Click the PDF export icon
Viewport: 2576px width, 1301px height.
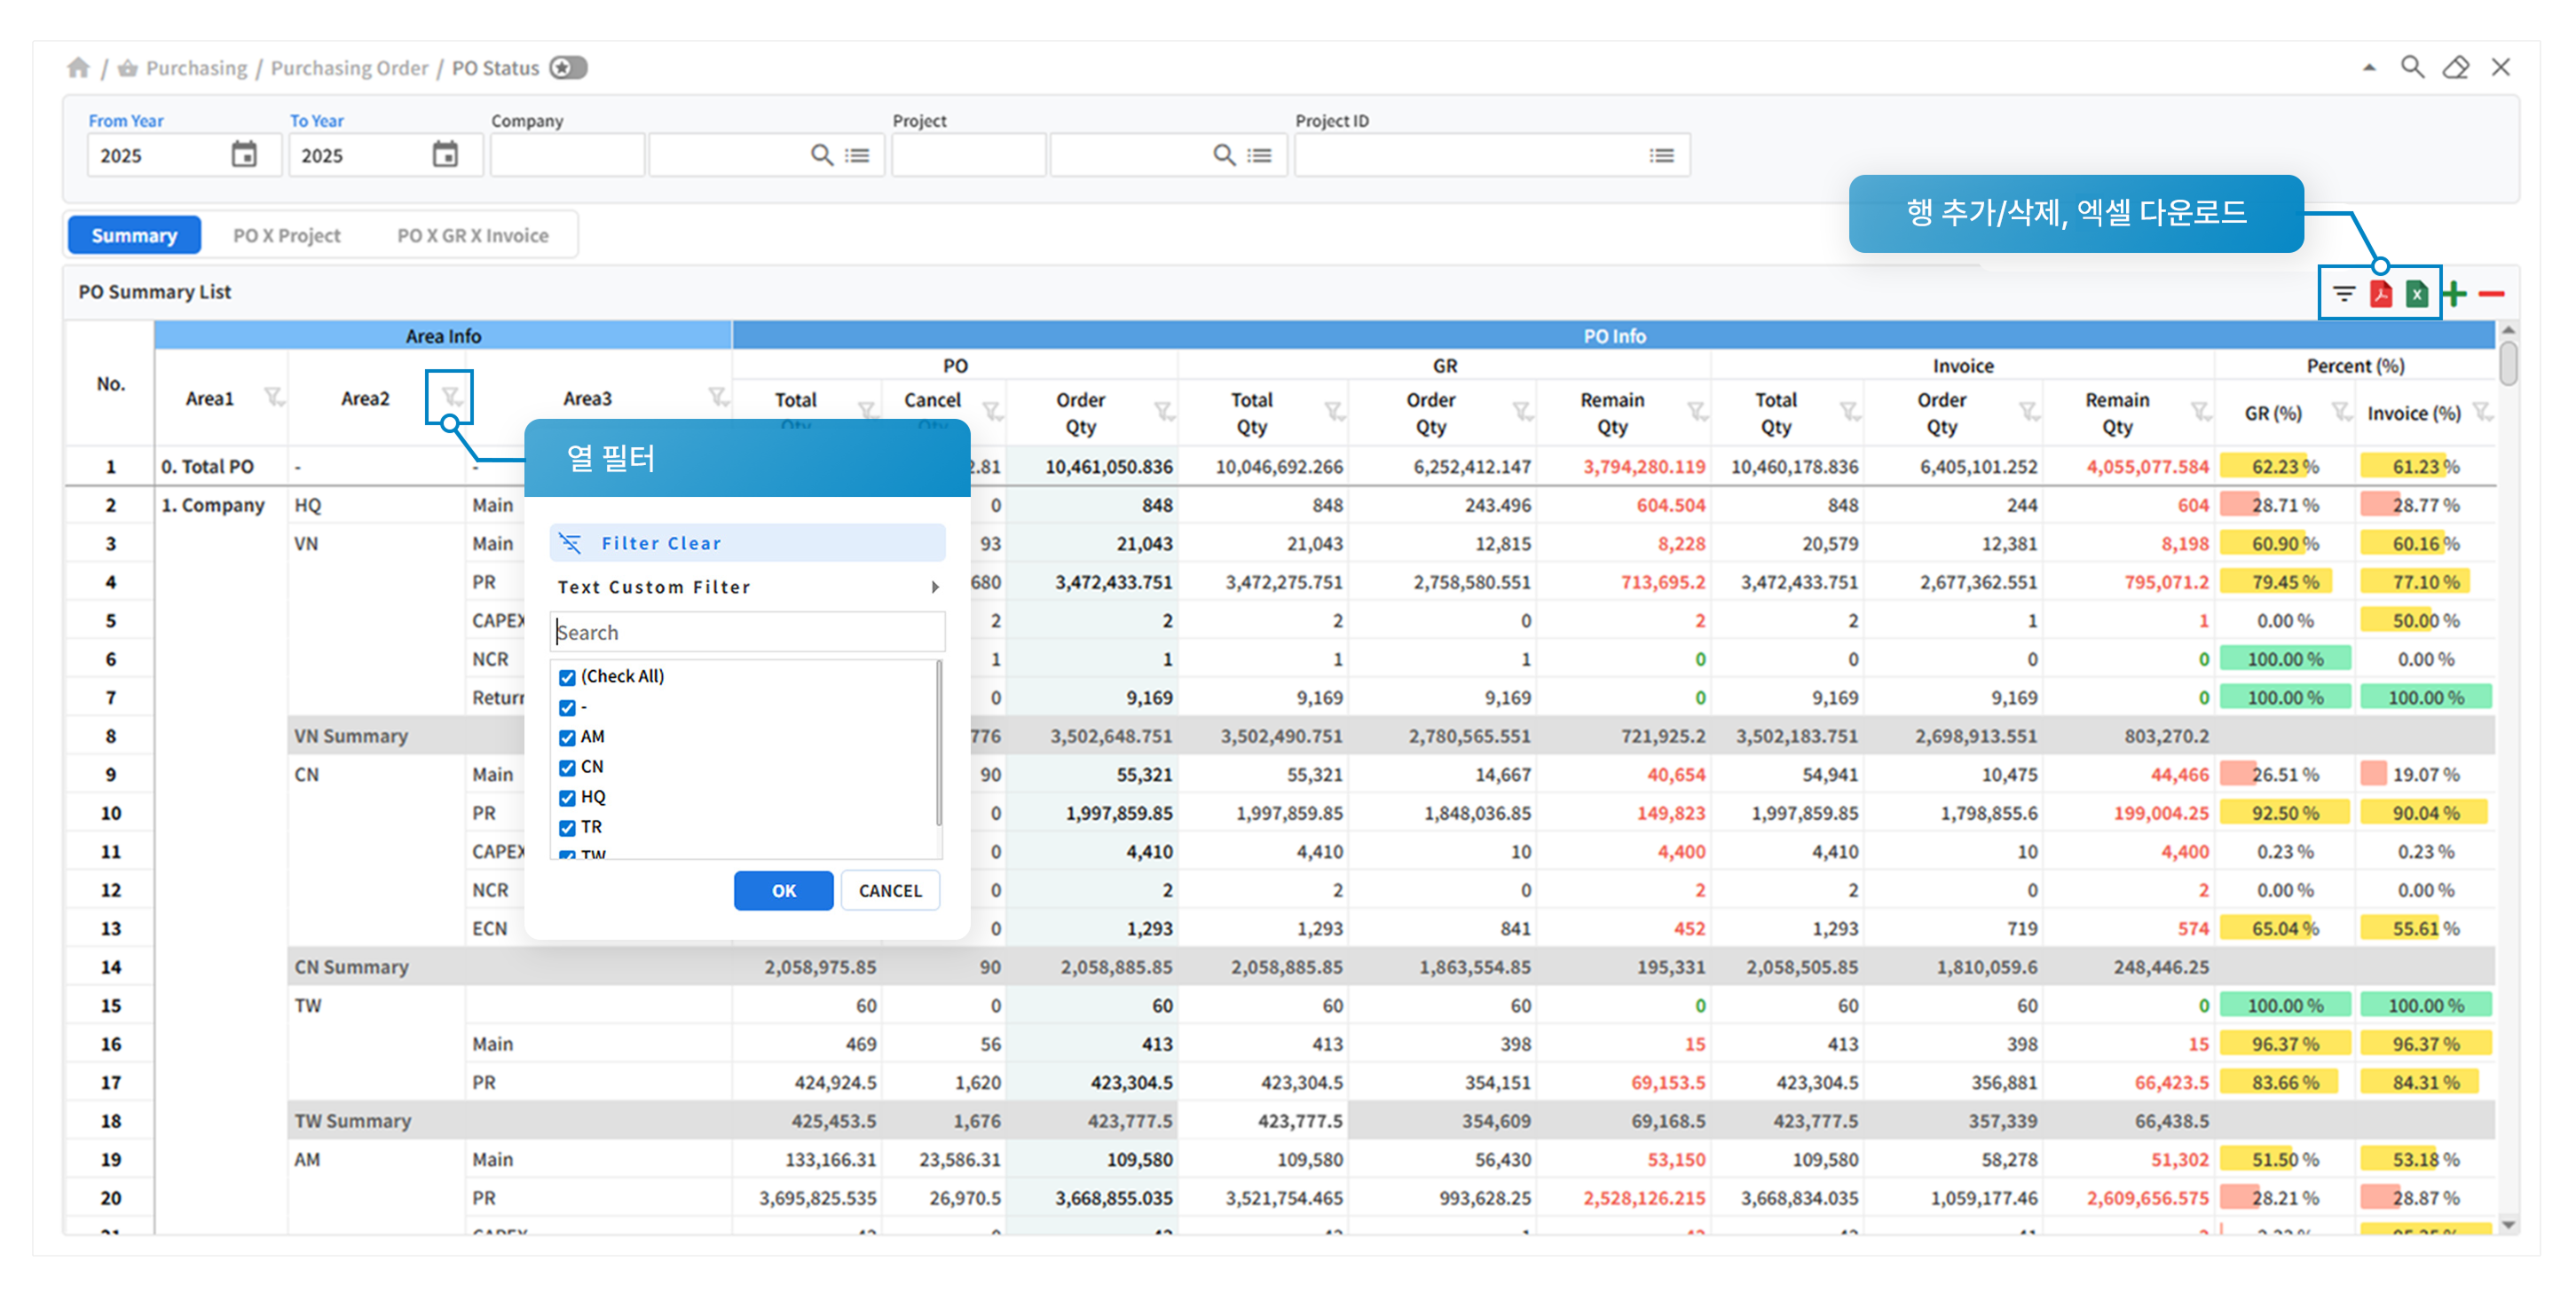click(x=2381, y=294)
